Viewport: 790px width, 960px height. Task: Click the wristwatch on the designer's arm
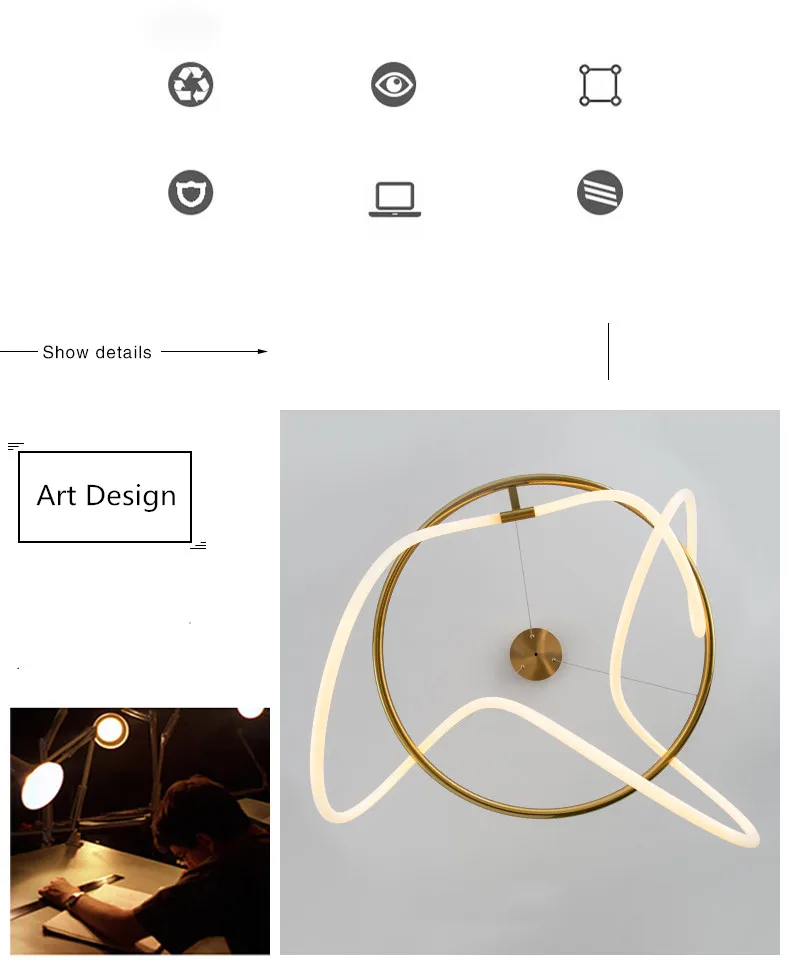pos(74,899)
